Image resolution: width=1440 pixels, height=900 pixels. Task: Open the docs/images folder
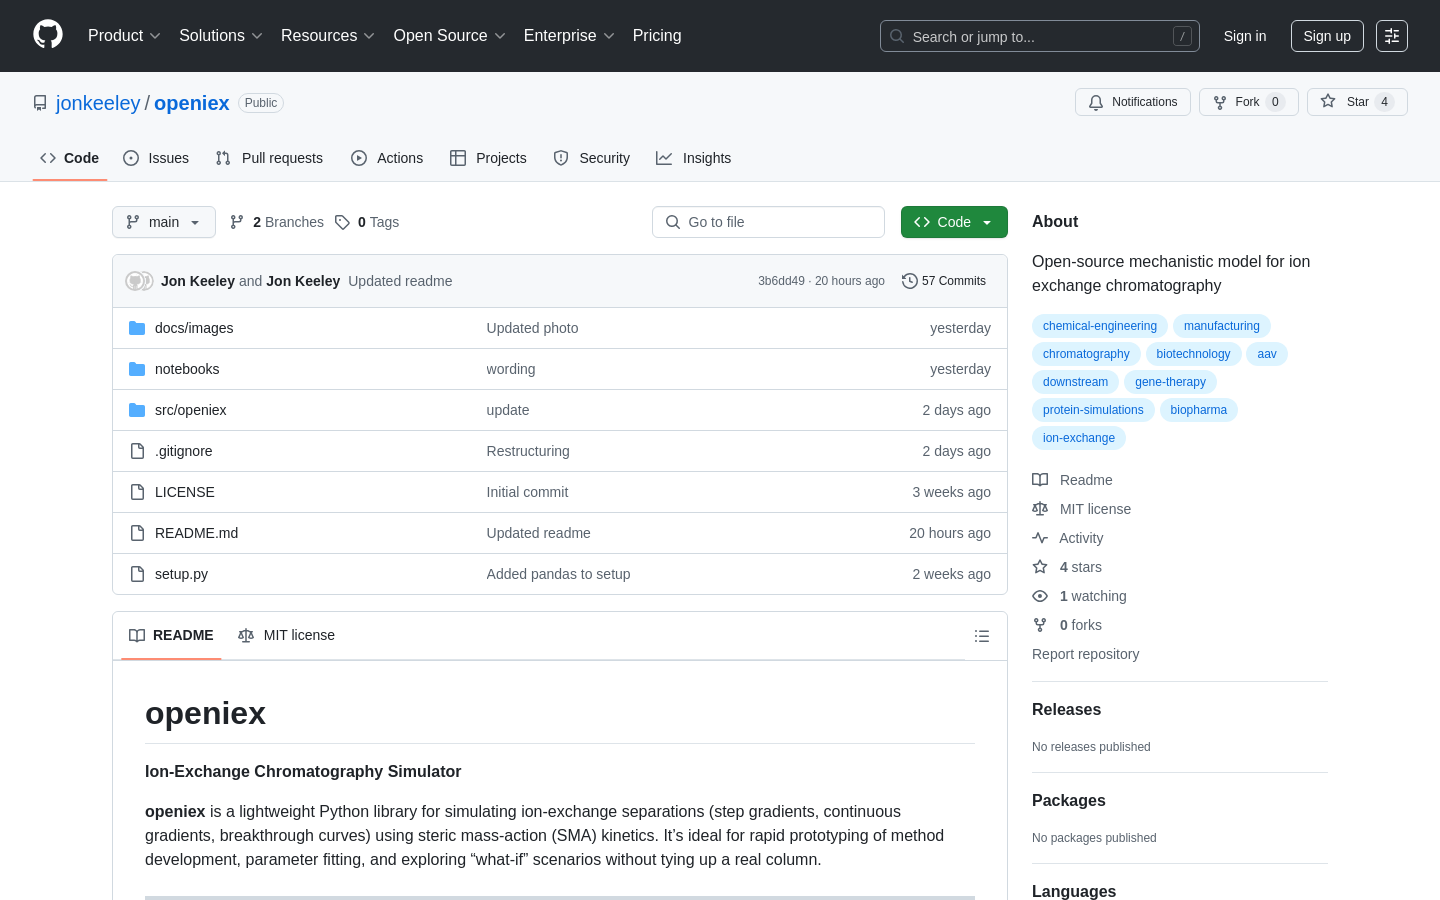(x=194, y=328)
